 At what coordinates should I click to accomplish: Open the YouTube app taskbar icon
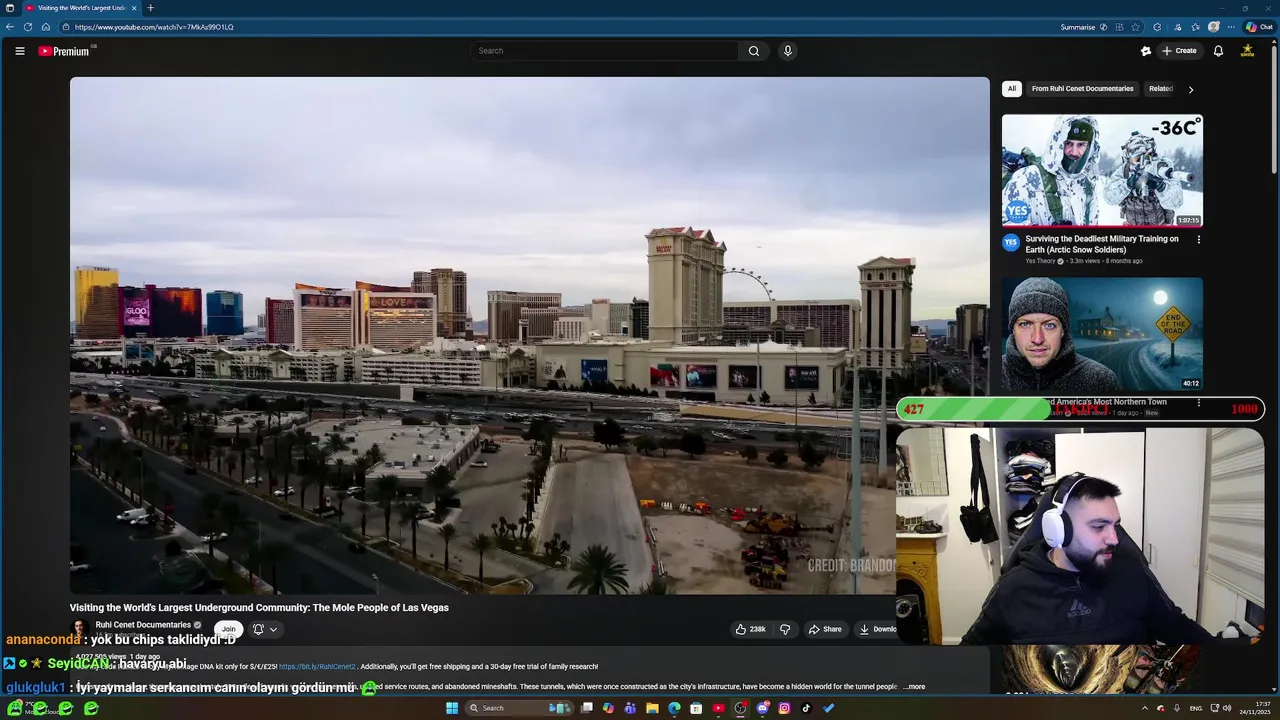[x=718, y=708]
